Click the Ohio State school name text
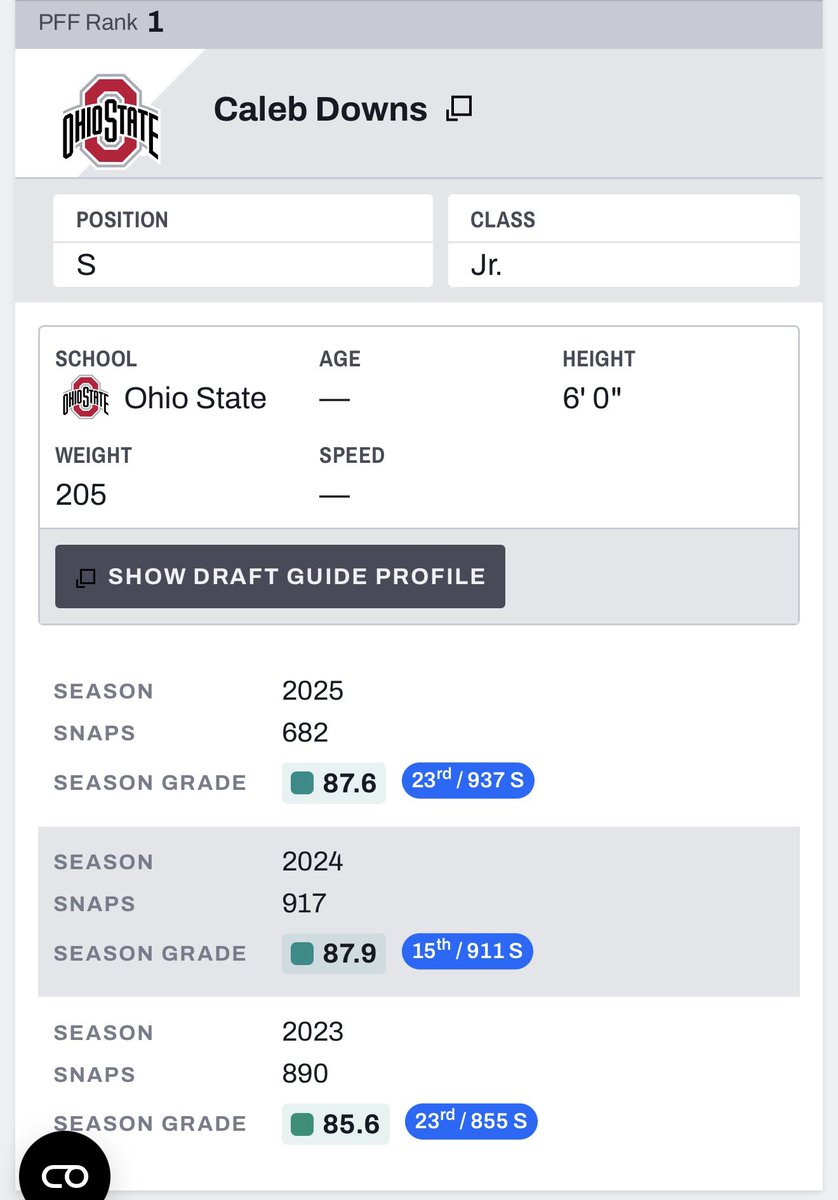 tap(195, 398)
